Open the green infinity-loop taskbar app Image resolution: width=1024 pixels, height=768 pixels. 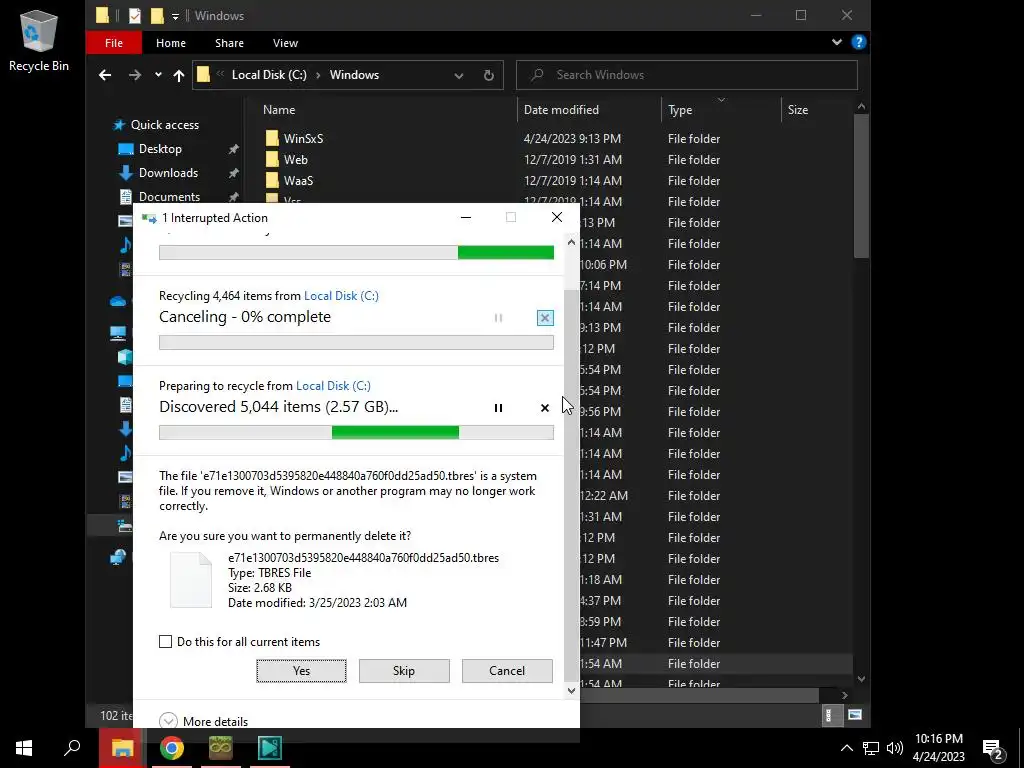(x=221, y=748)
